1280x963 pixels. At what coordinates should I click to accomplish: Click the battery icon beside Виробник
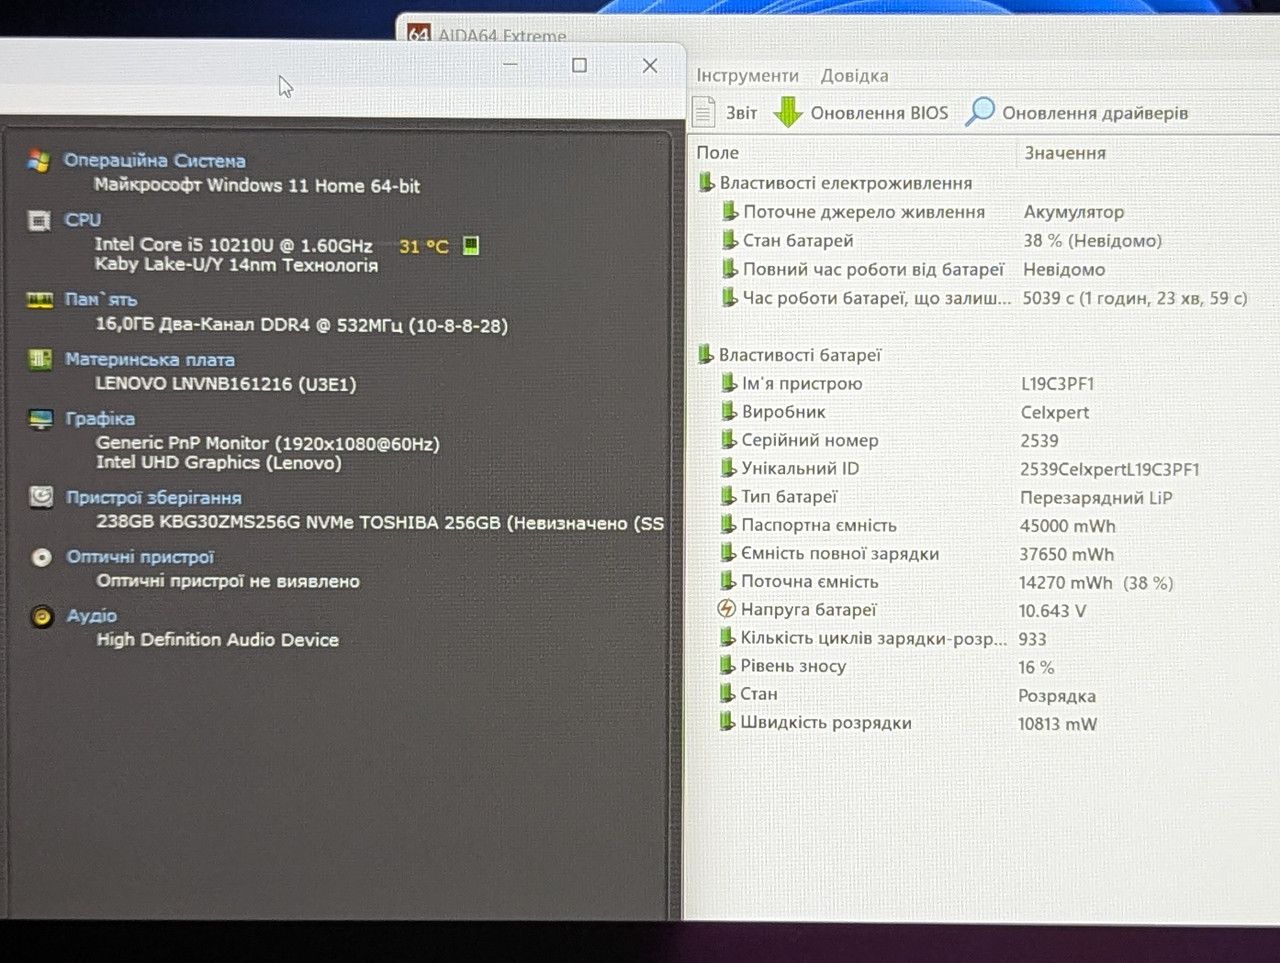coord(729,411)
